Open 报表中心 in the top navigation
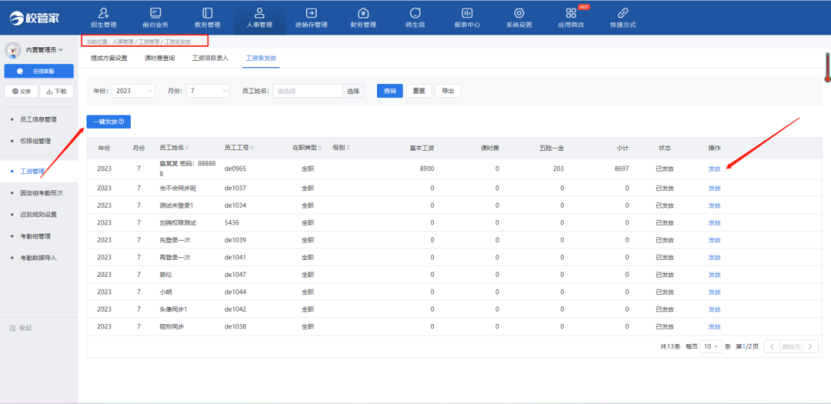This screenshot has width=831, height=404. pos(466,15)
